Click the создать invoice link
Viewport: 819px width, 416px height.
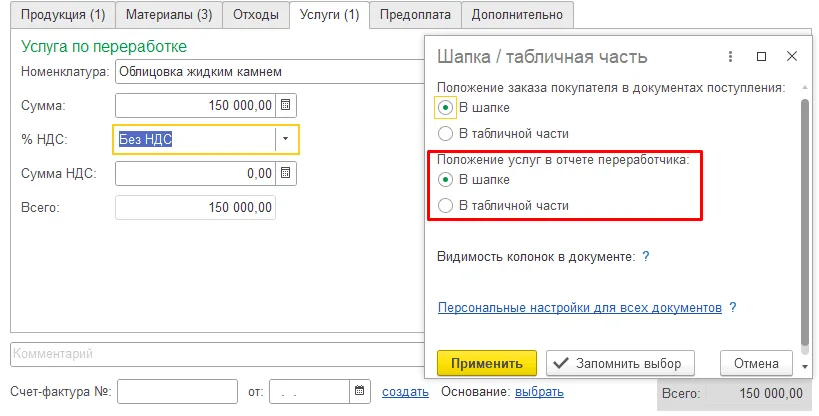pos(405,391)
